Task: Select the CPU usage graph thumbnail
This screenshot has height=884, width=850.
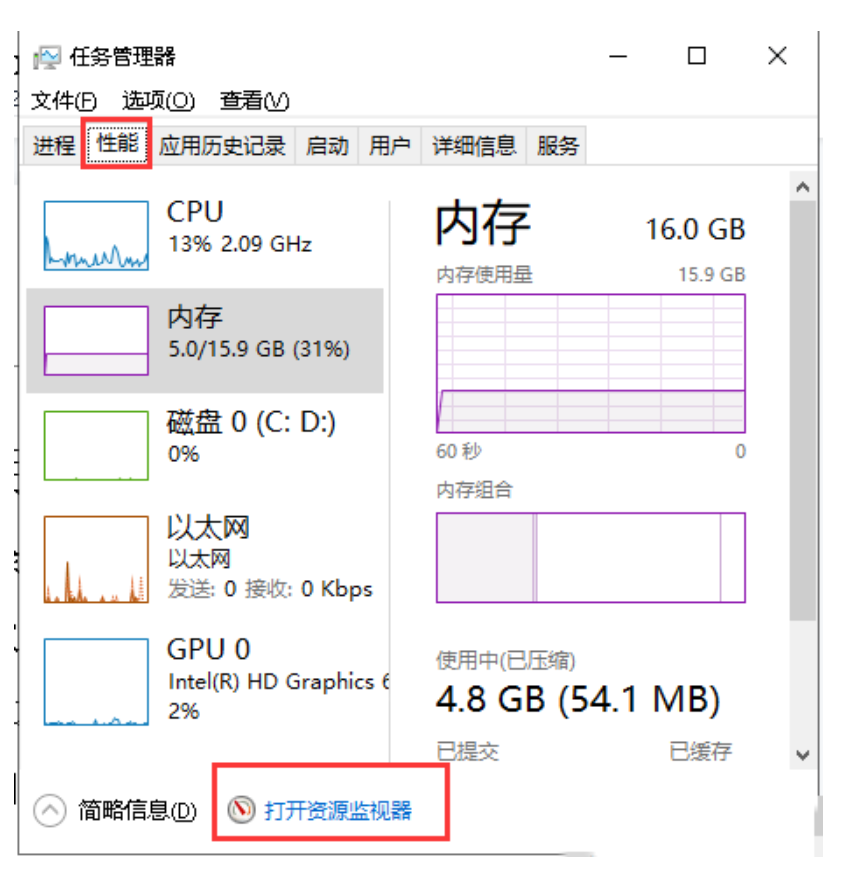Action: 96,235
